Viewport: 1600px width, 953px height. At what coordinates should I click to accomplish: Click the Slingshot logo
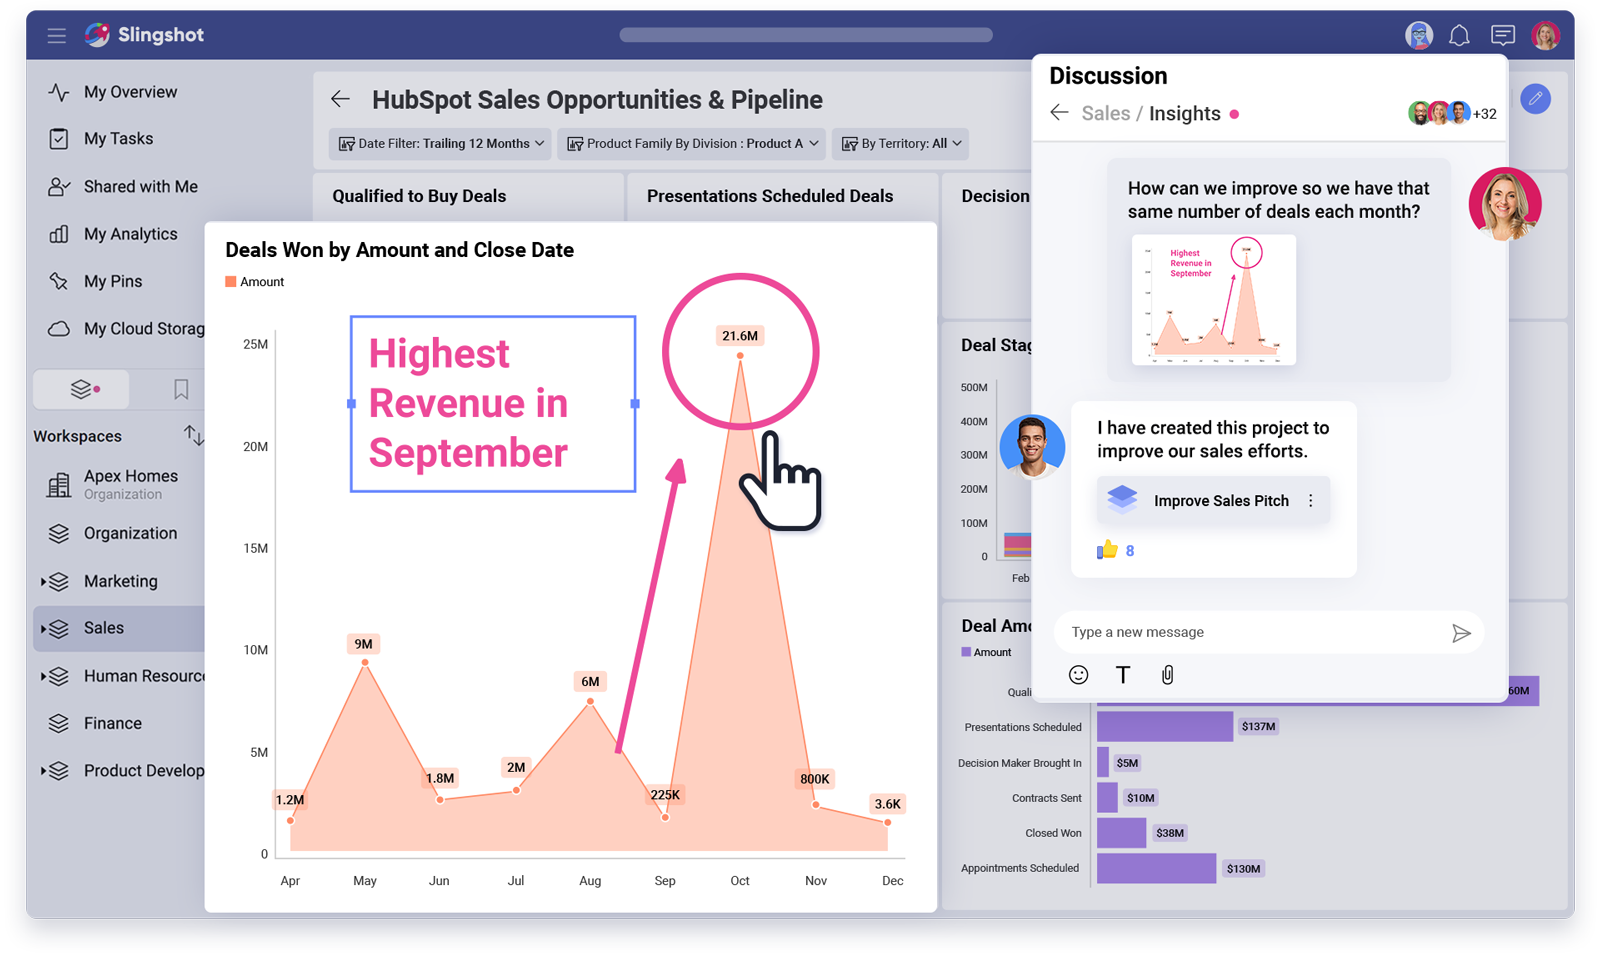click(x=144, y=35)
